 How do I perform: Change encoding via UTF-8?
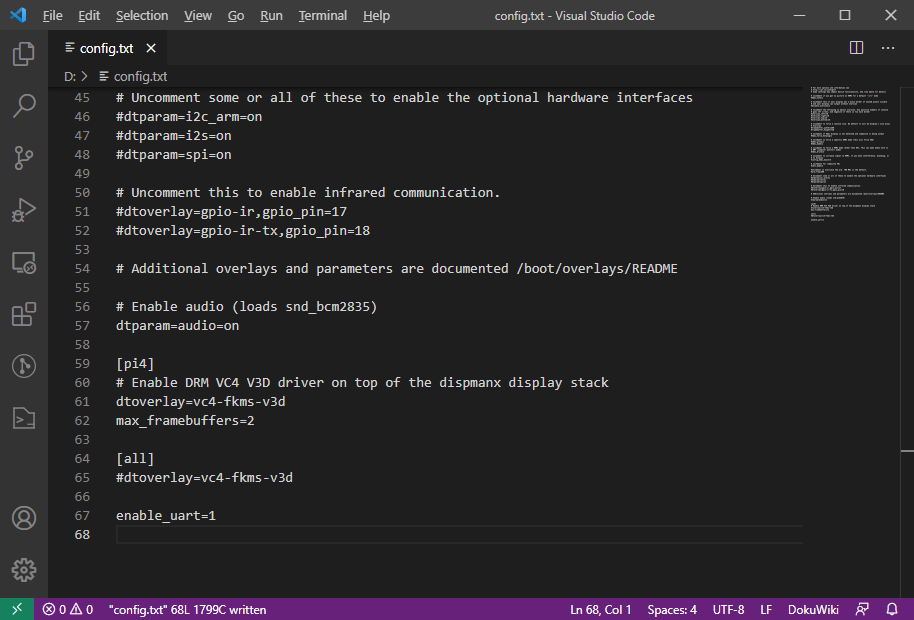728,610
